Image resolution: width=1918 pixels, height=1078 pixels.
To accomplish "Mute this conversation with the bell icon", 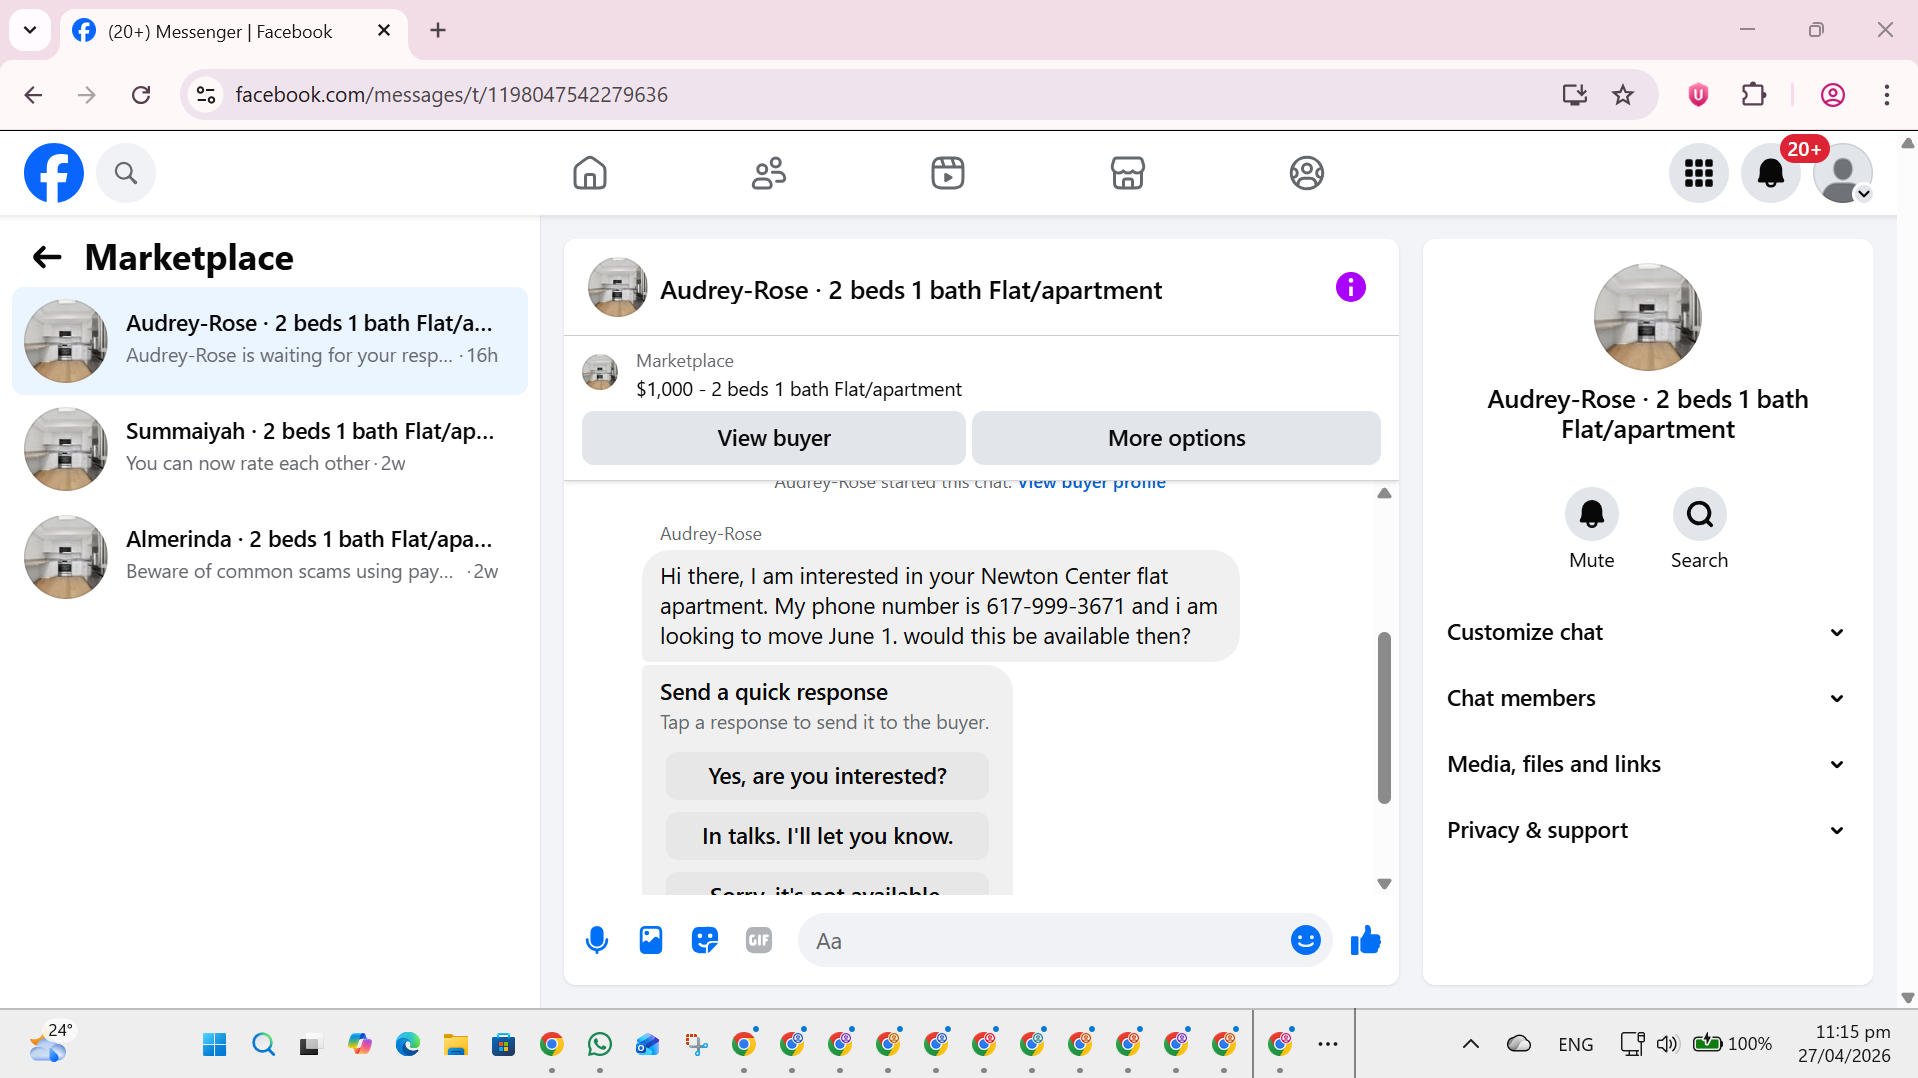I will (1592, 514).
